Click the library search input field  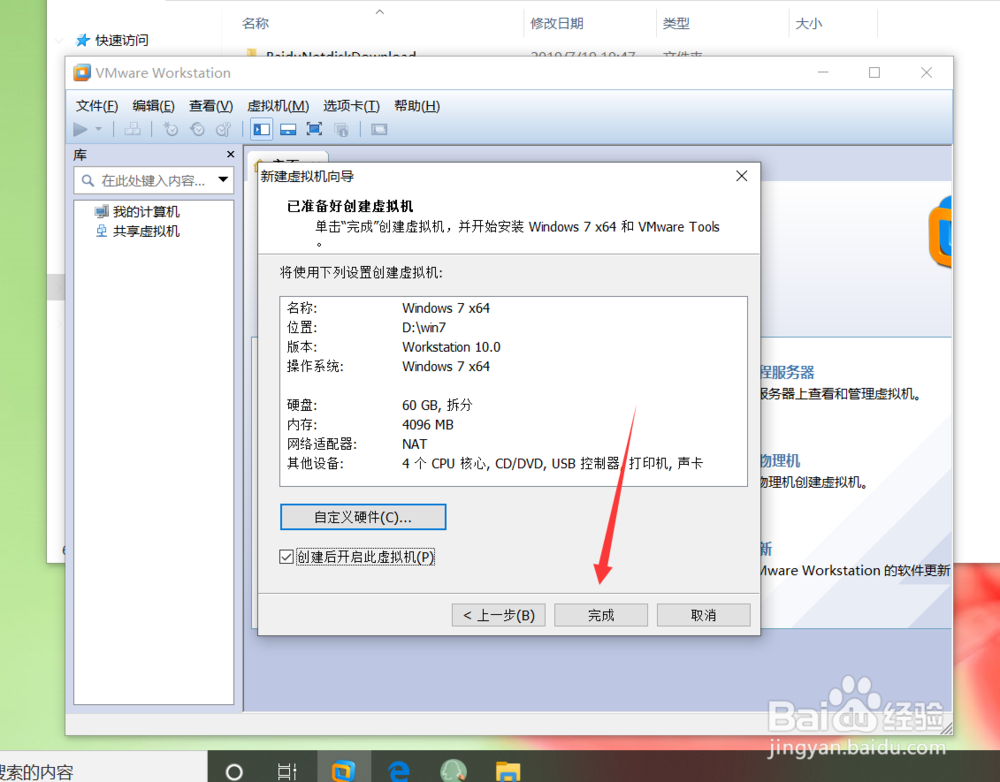(x=150, y=180)
